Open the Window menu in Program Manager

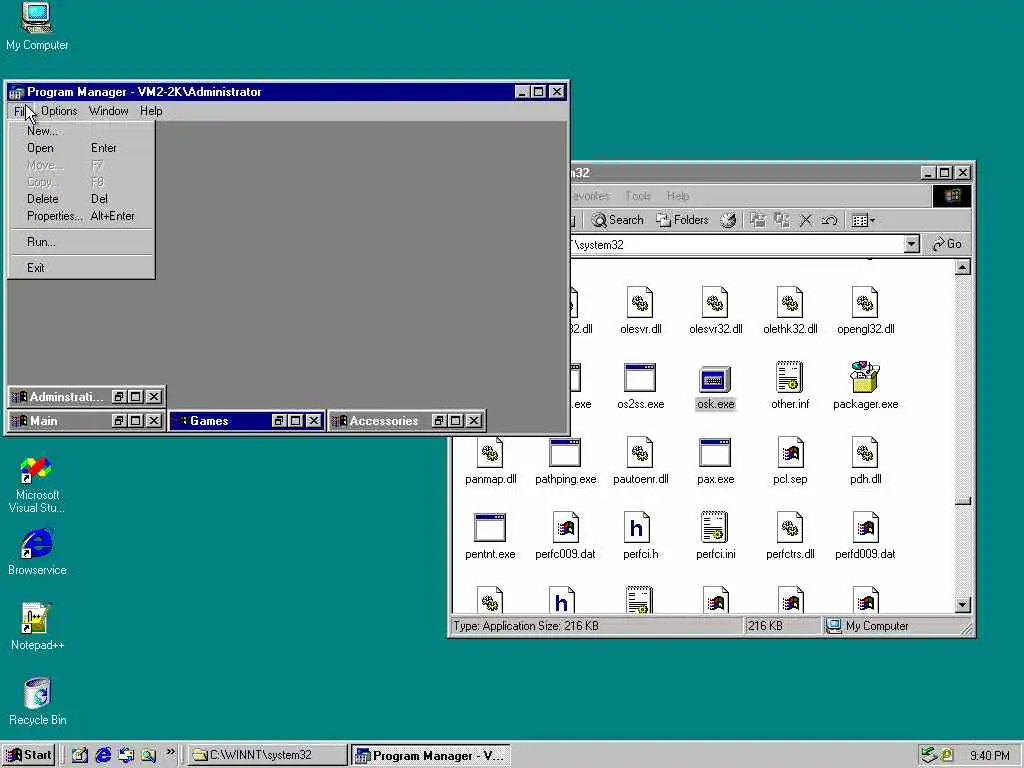point(108,111)
